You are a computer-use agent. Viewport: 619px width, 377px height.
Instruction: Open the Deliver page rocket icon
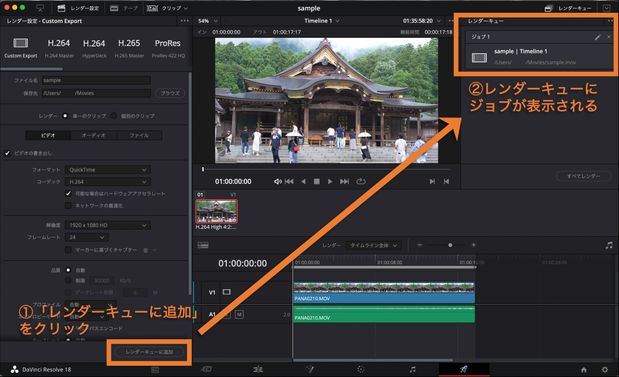tap(464, 369)
